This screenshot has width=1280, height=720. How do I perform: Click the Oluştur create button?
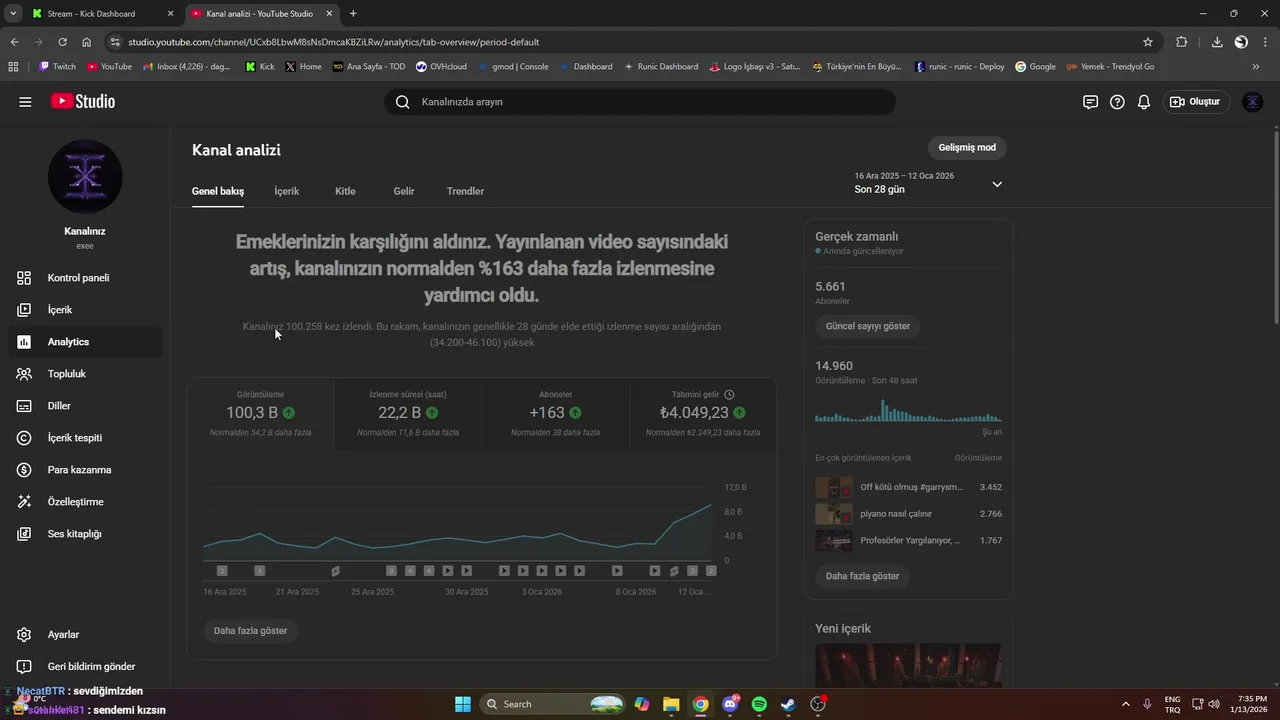point(1196,102)
